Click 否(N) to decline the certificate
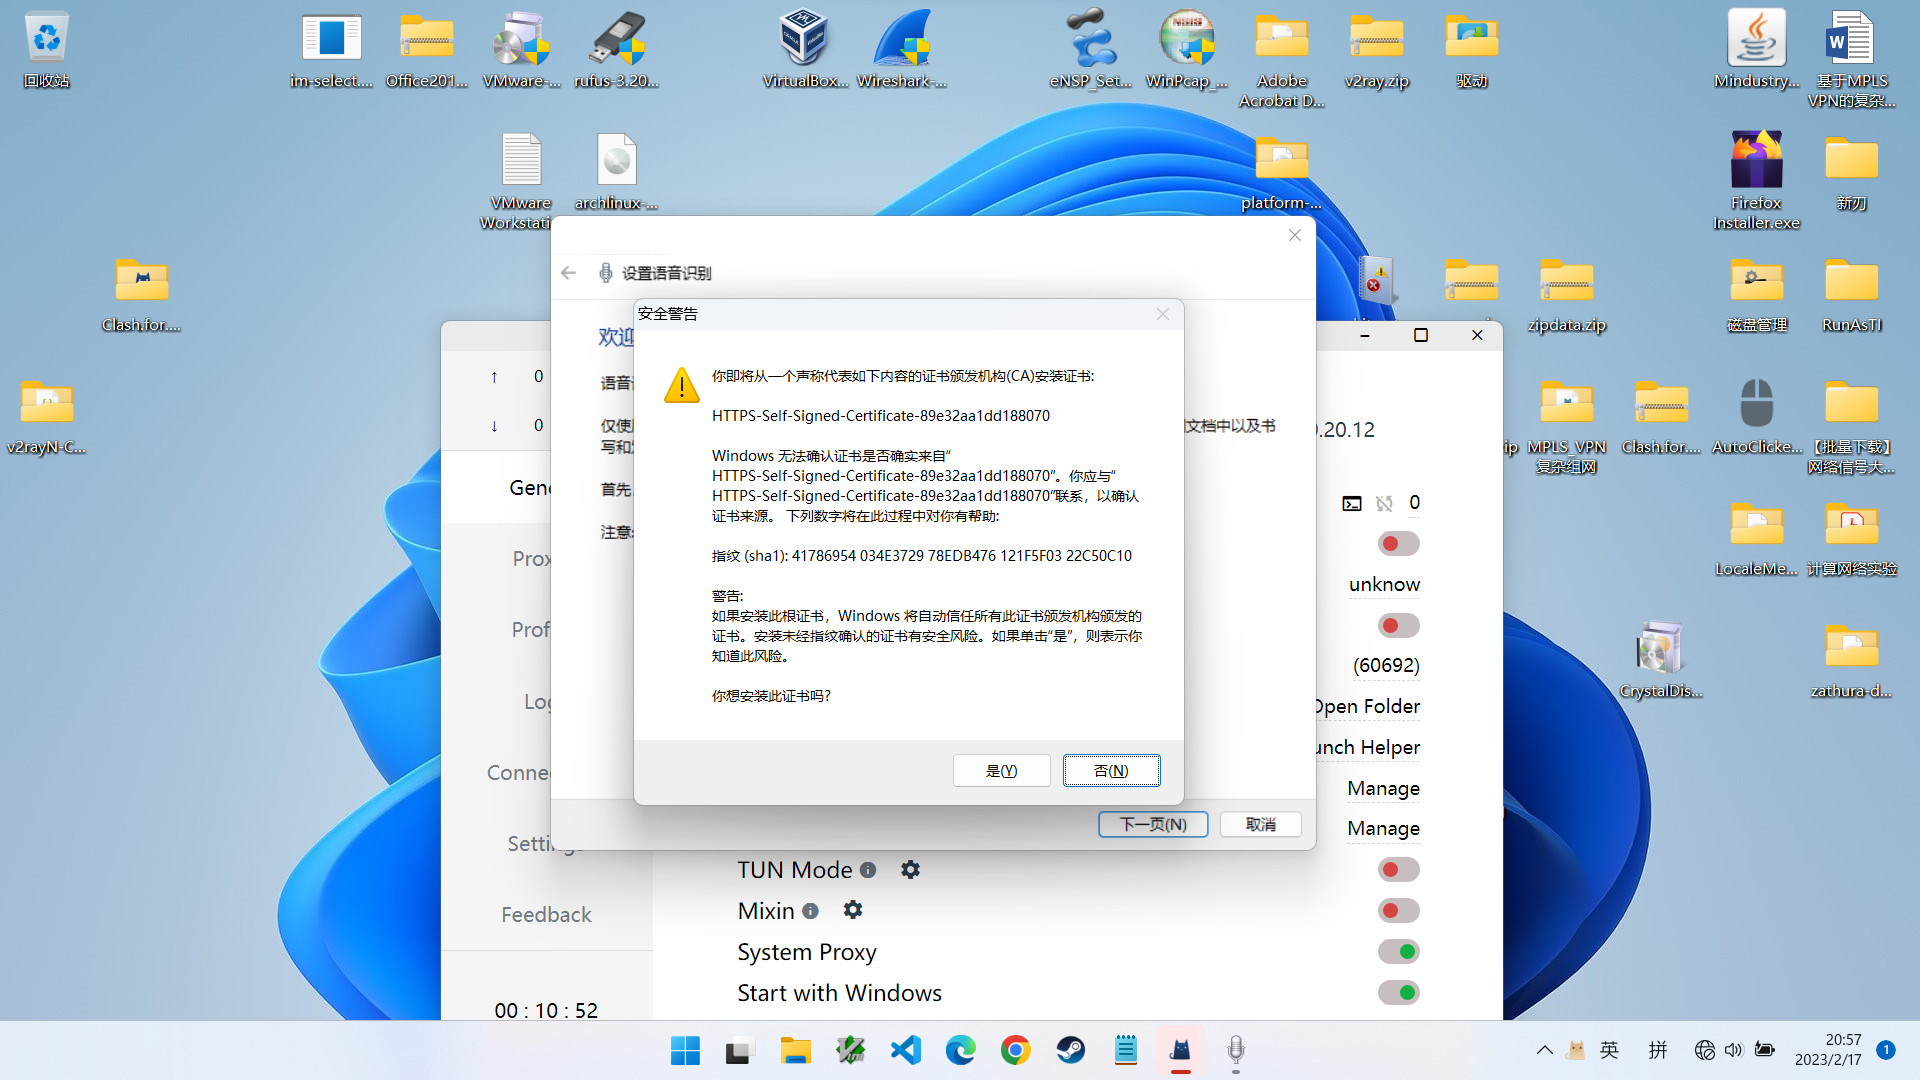The width and height of the screenshot is (1920, 1080). (1111, 771)
